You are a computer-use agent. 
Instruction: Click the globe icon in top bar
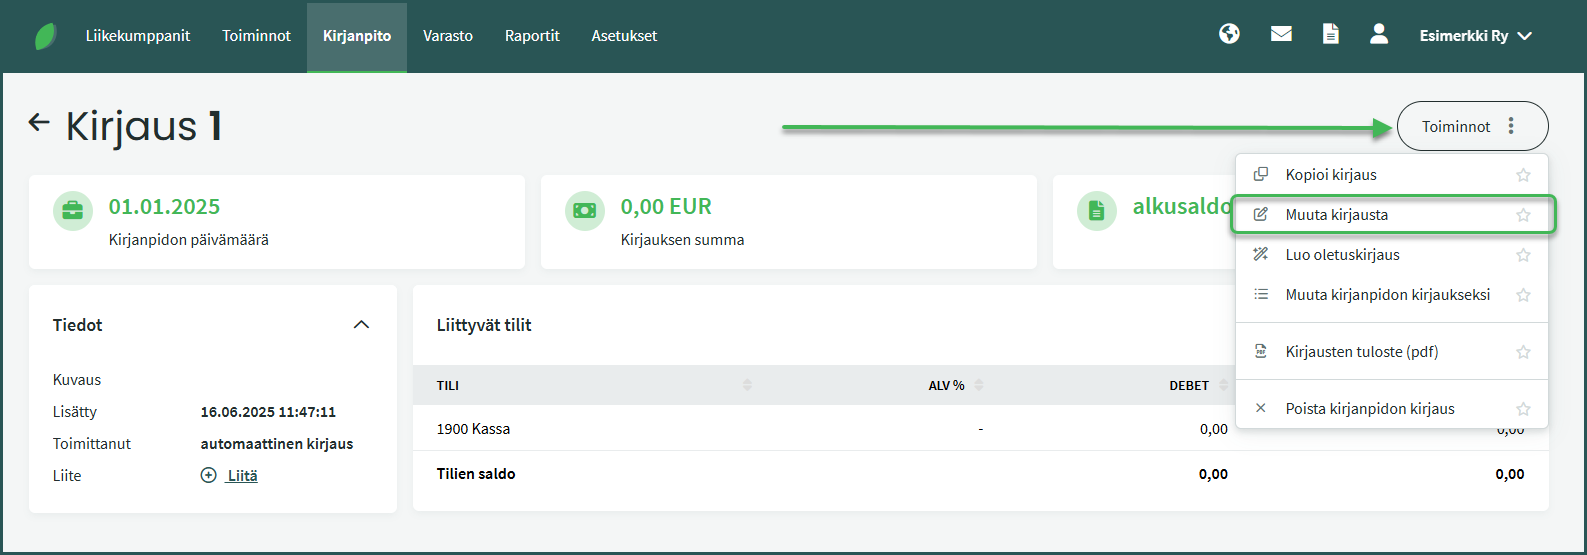click(1229, 35)
